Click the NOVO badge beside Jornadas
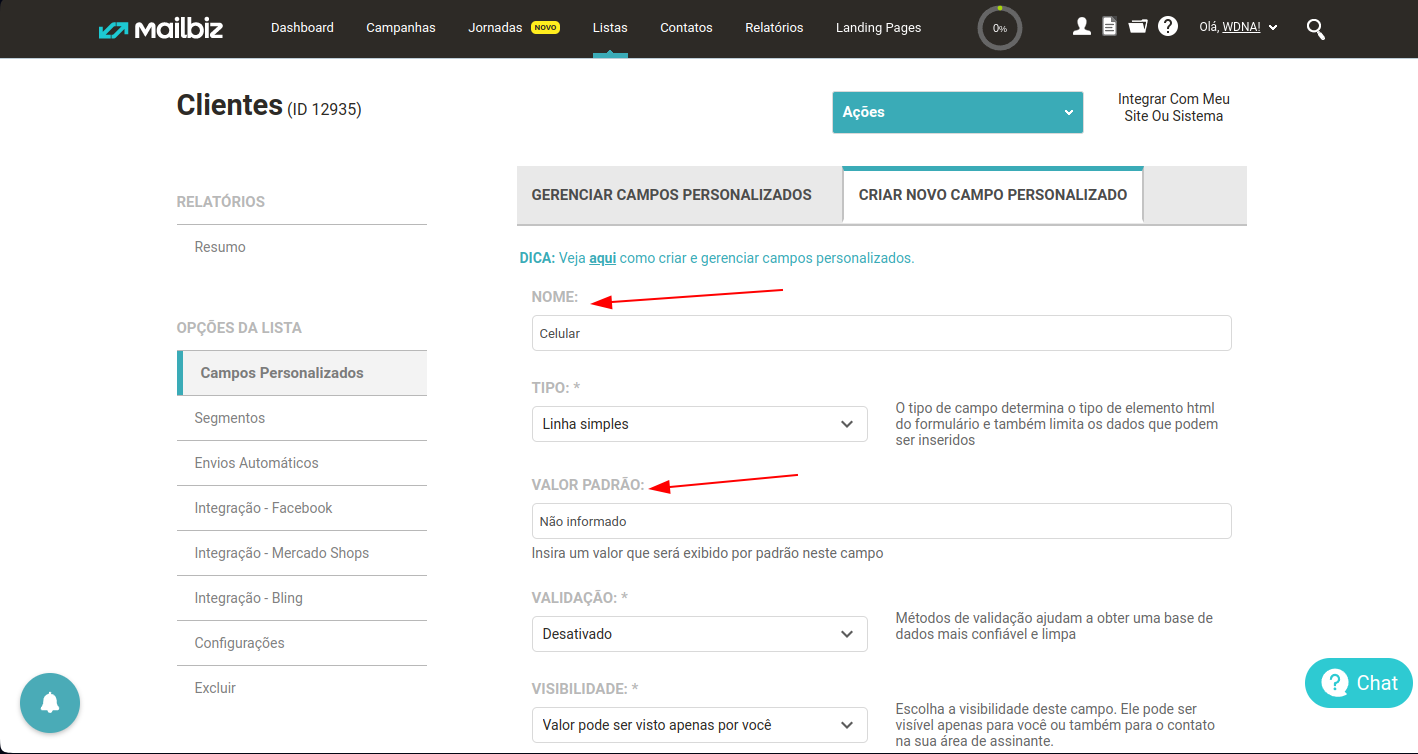This screenshot has height=754, width=1418. click(545, 28)
